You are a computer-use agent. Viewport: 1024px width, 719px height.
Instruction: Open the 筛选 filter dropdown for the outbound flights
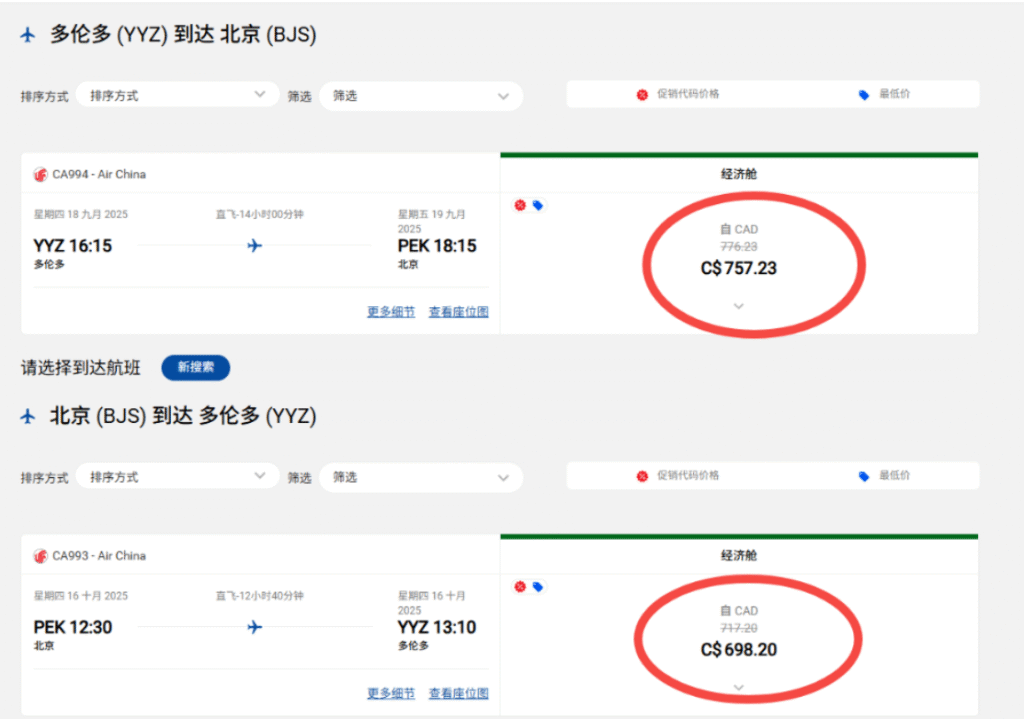point(421,96)
